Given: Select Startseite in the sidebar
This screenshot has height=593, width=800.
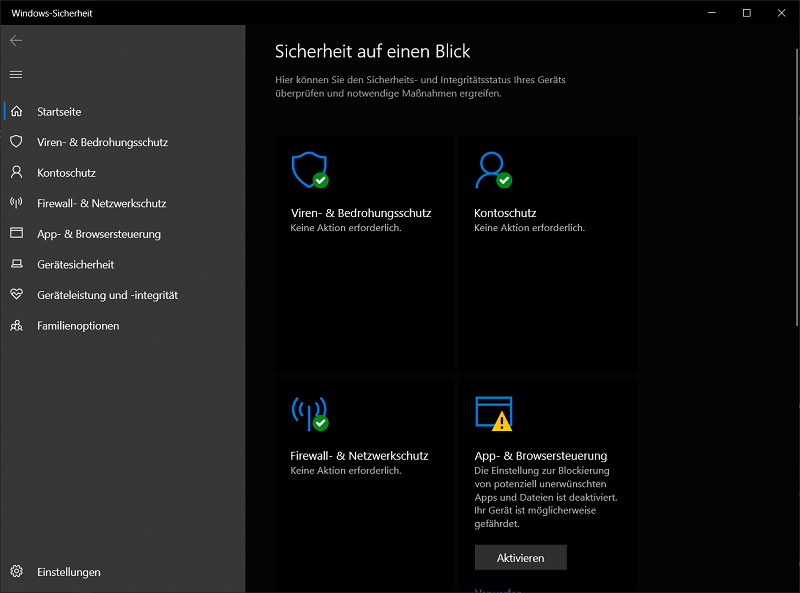Looking at the screenshot, I should pos(122,111).
